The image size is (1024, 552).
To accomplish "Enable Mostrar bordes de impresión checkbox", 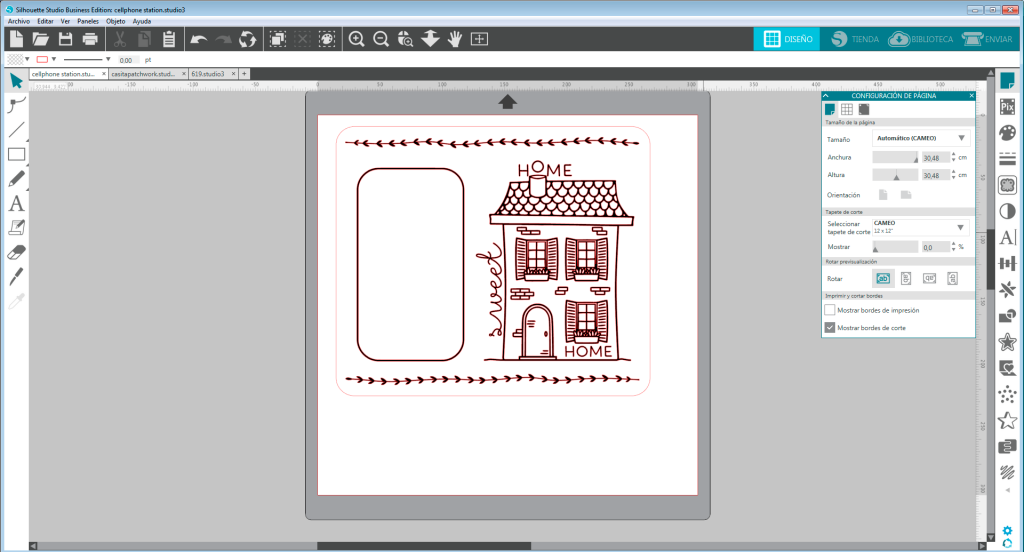I will click(830, 310).
